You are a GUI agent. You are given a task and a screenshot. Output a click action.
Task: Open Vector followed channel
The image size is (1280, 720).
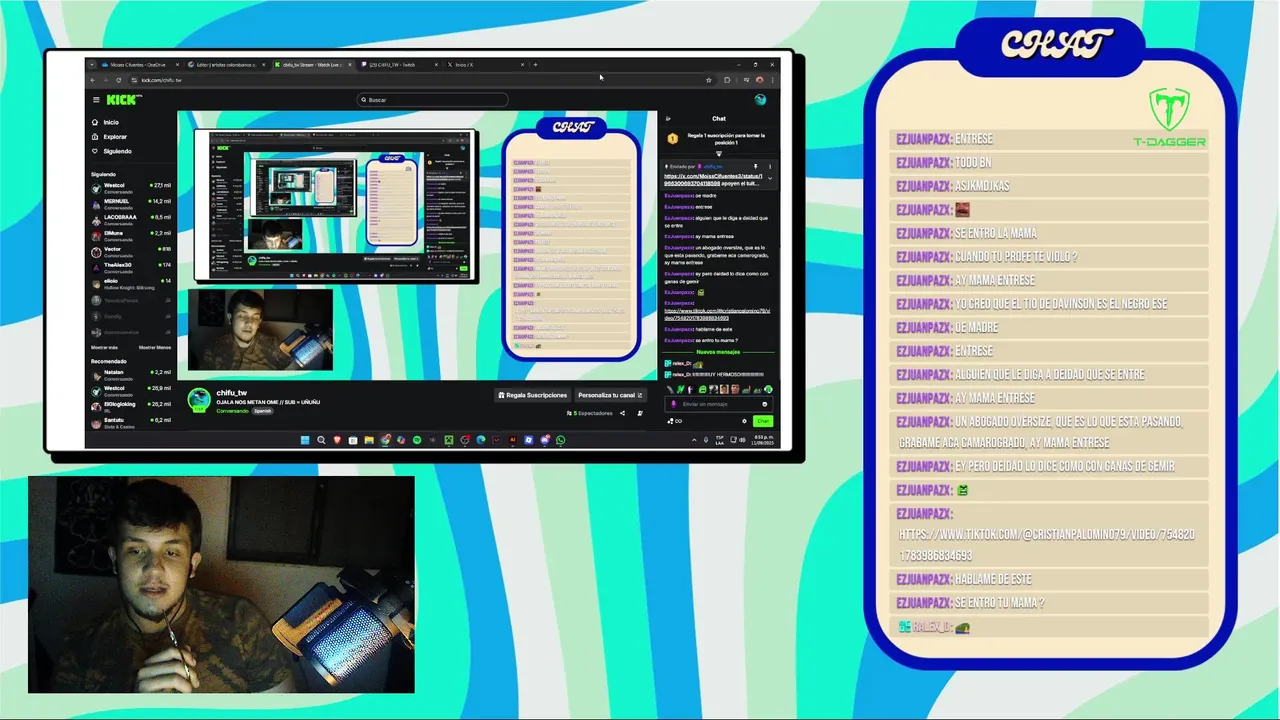131,251
